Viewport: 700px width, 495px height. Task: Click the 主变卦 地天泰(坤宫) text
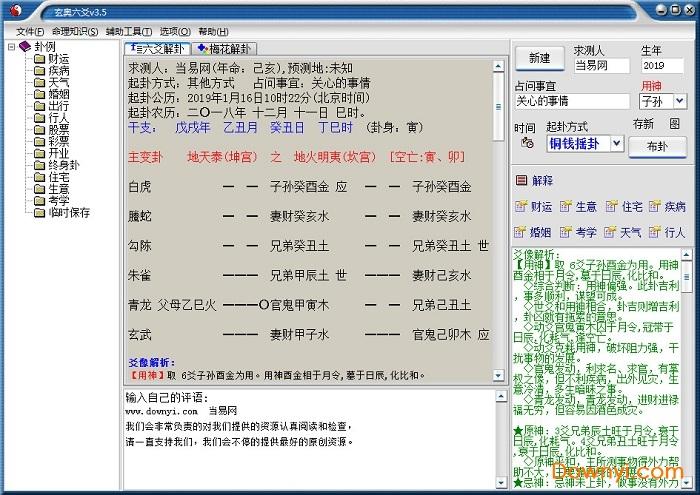coord(222,157)
